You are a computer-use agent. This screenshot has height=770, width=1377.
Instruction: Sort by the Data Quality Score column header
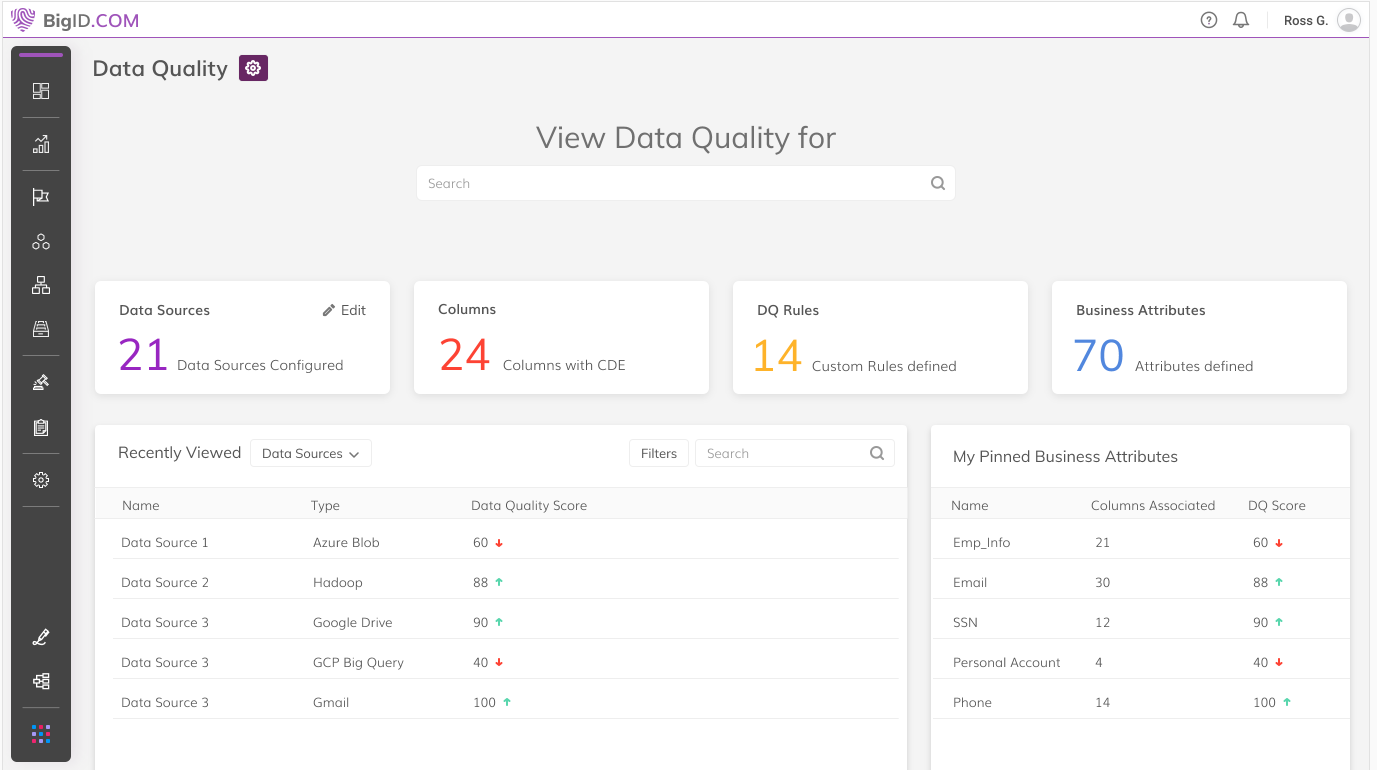pyautogui.click(x=529, y=505)
